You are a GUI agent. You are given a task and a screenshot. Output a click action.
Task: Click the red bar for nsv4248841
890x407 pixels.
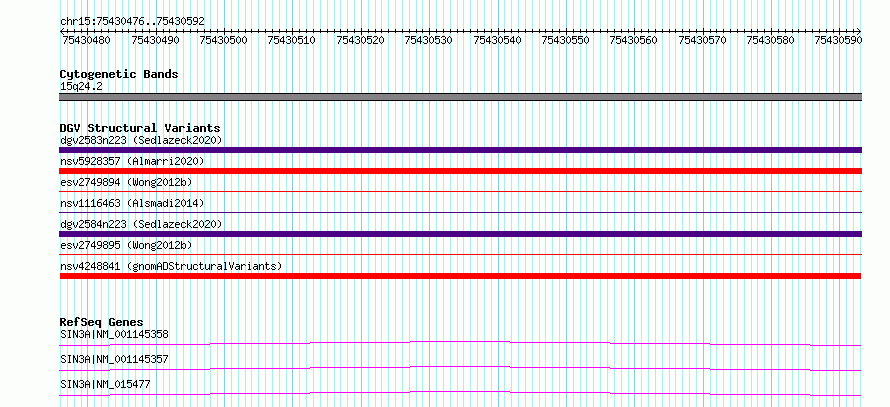coord(460,276)
